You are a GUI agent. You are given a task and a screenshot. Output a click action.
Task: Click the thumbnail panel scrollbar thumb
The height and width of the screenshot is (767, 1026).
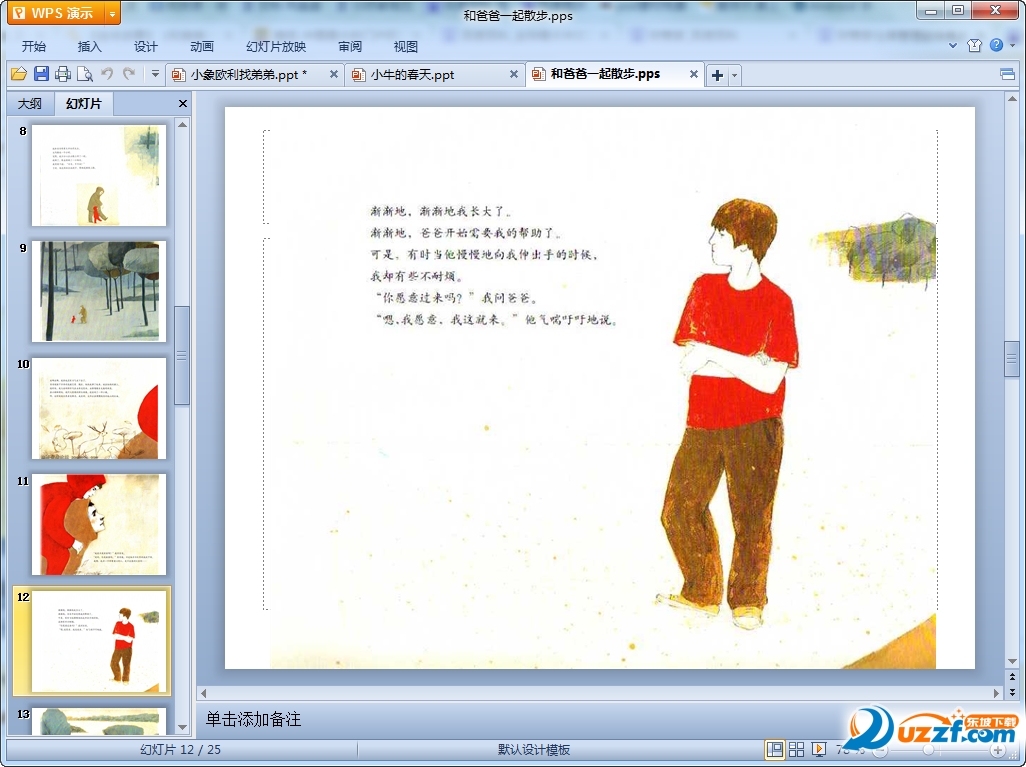click(x=183, y=355)
